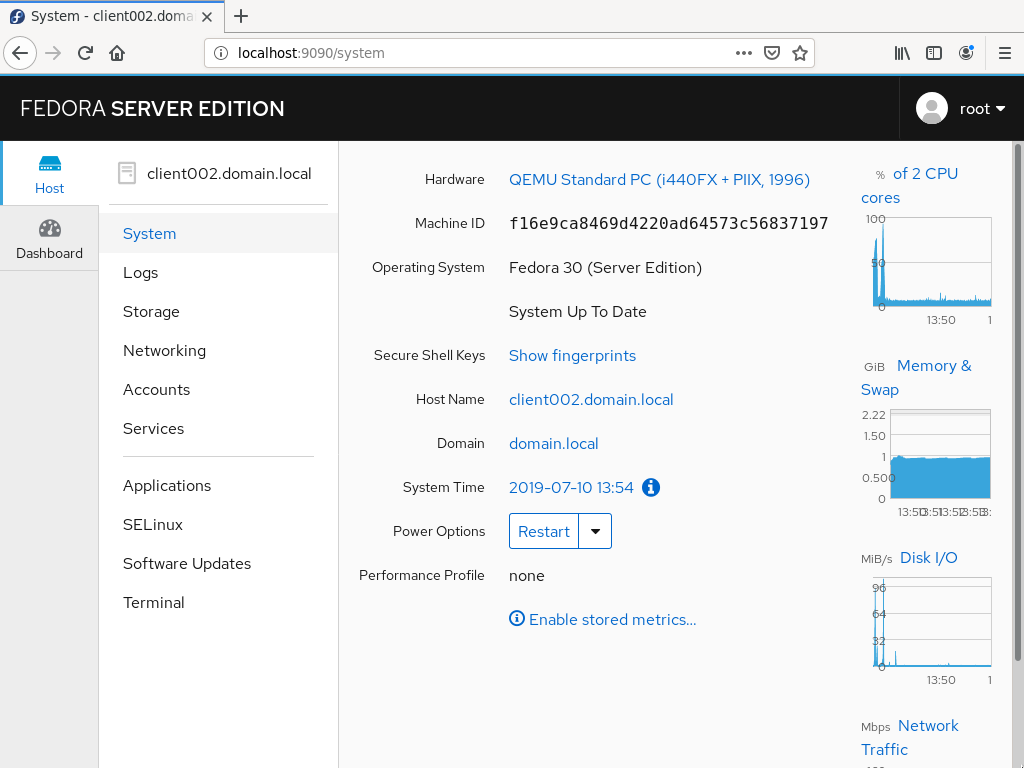This screenshot has width=1024, height=768.
Task: Click the Performance Profile value none
Action: click(x=526, y=575)
